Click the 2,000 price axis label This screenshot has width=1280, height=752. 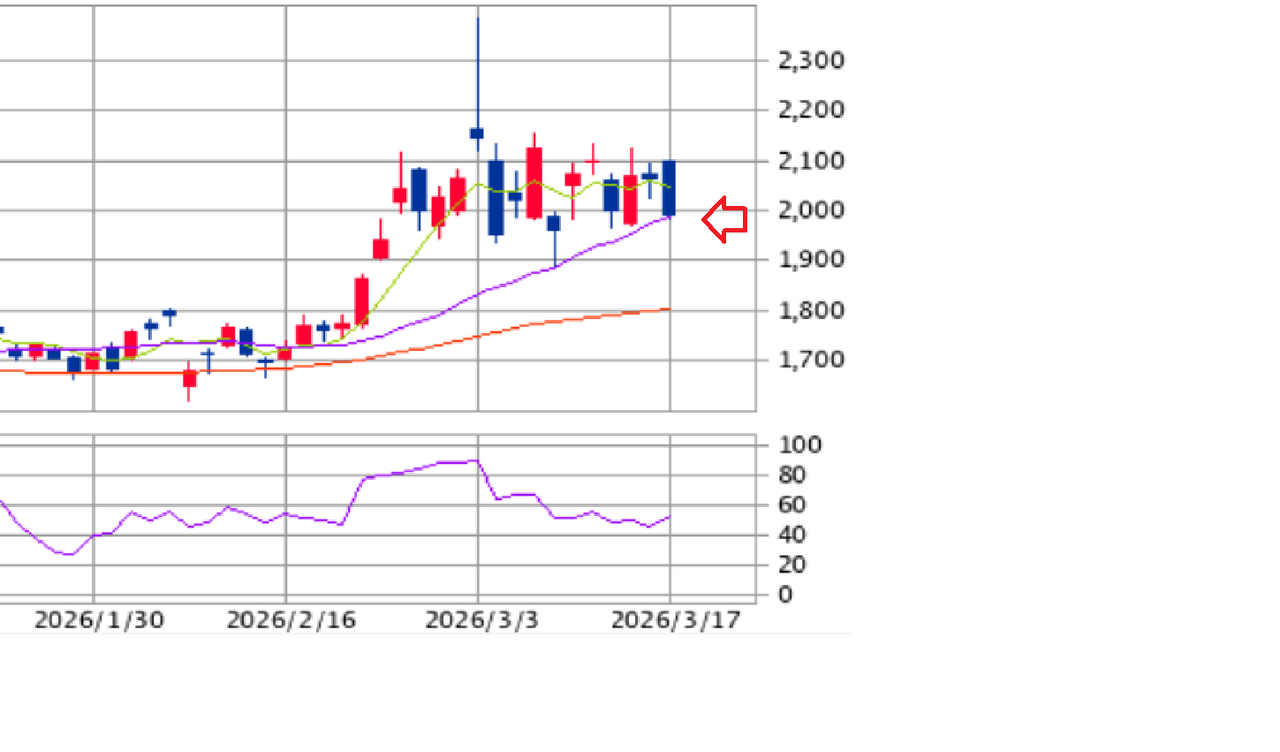[x=811, y=210]
